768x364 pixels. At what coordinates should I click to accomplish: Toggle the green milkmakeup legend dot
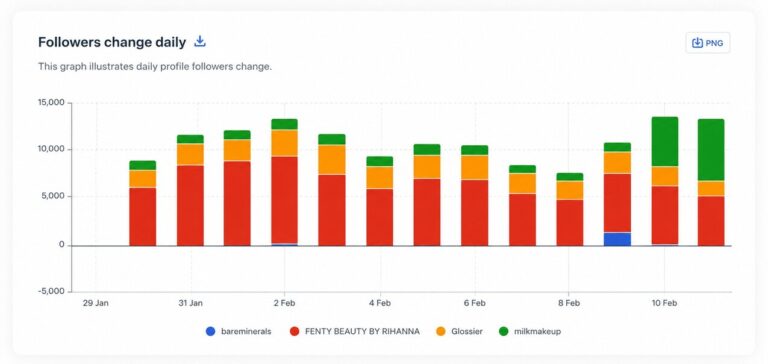[x=503, y=332]
